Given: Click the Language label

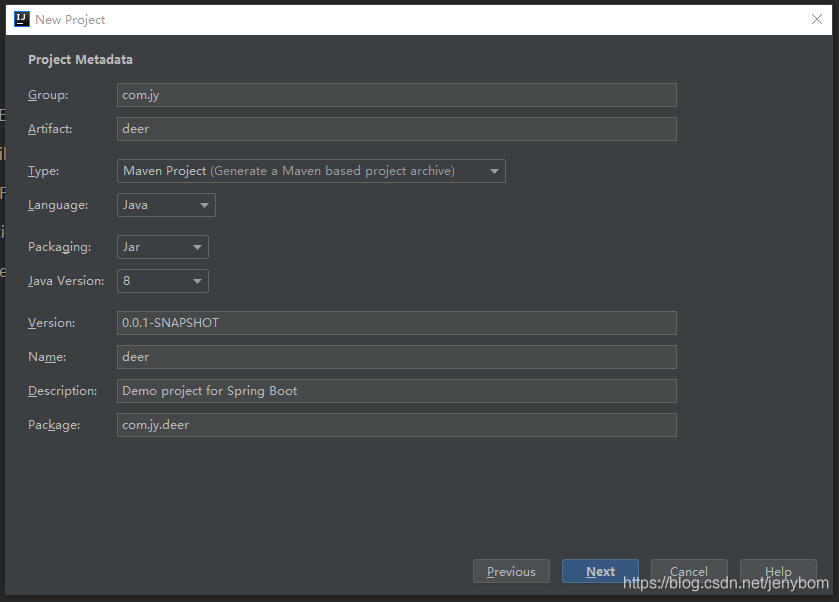Looking at the screenshot, I should 58,205.
